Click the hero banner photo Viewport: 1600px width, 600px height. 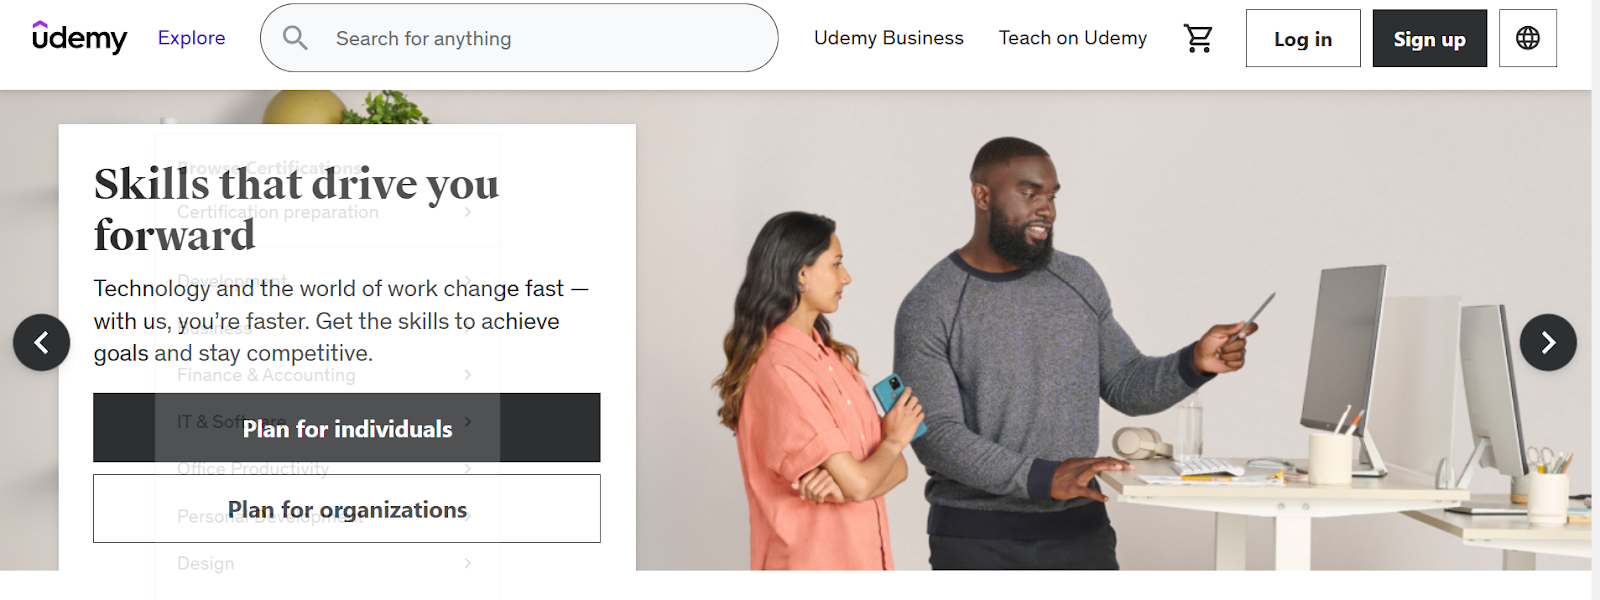click(x=1113, y=331)
